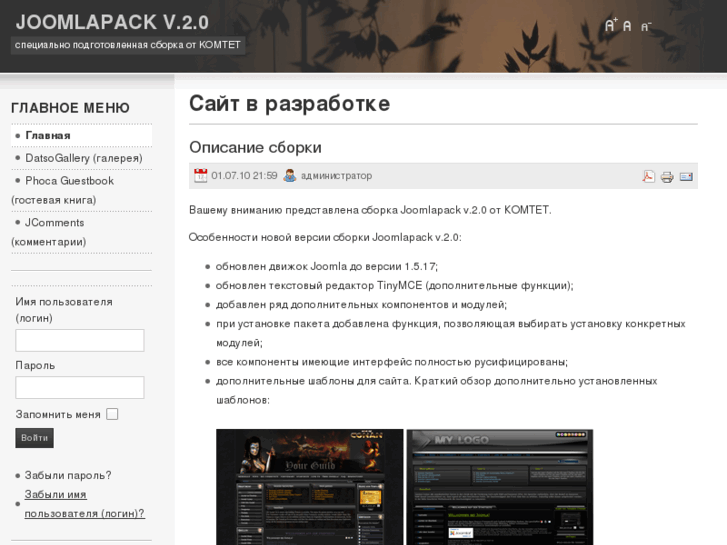Go to Phoca Guestbook (гостевая книга)
Image resolution: width=727 pixels, height=545 pixels.
63,190
